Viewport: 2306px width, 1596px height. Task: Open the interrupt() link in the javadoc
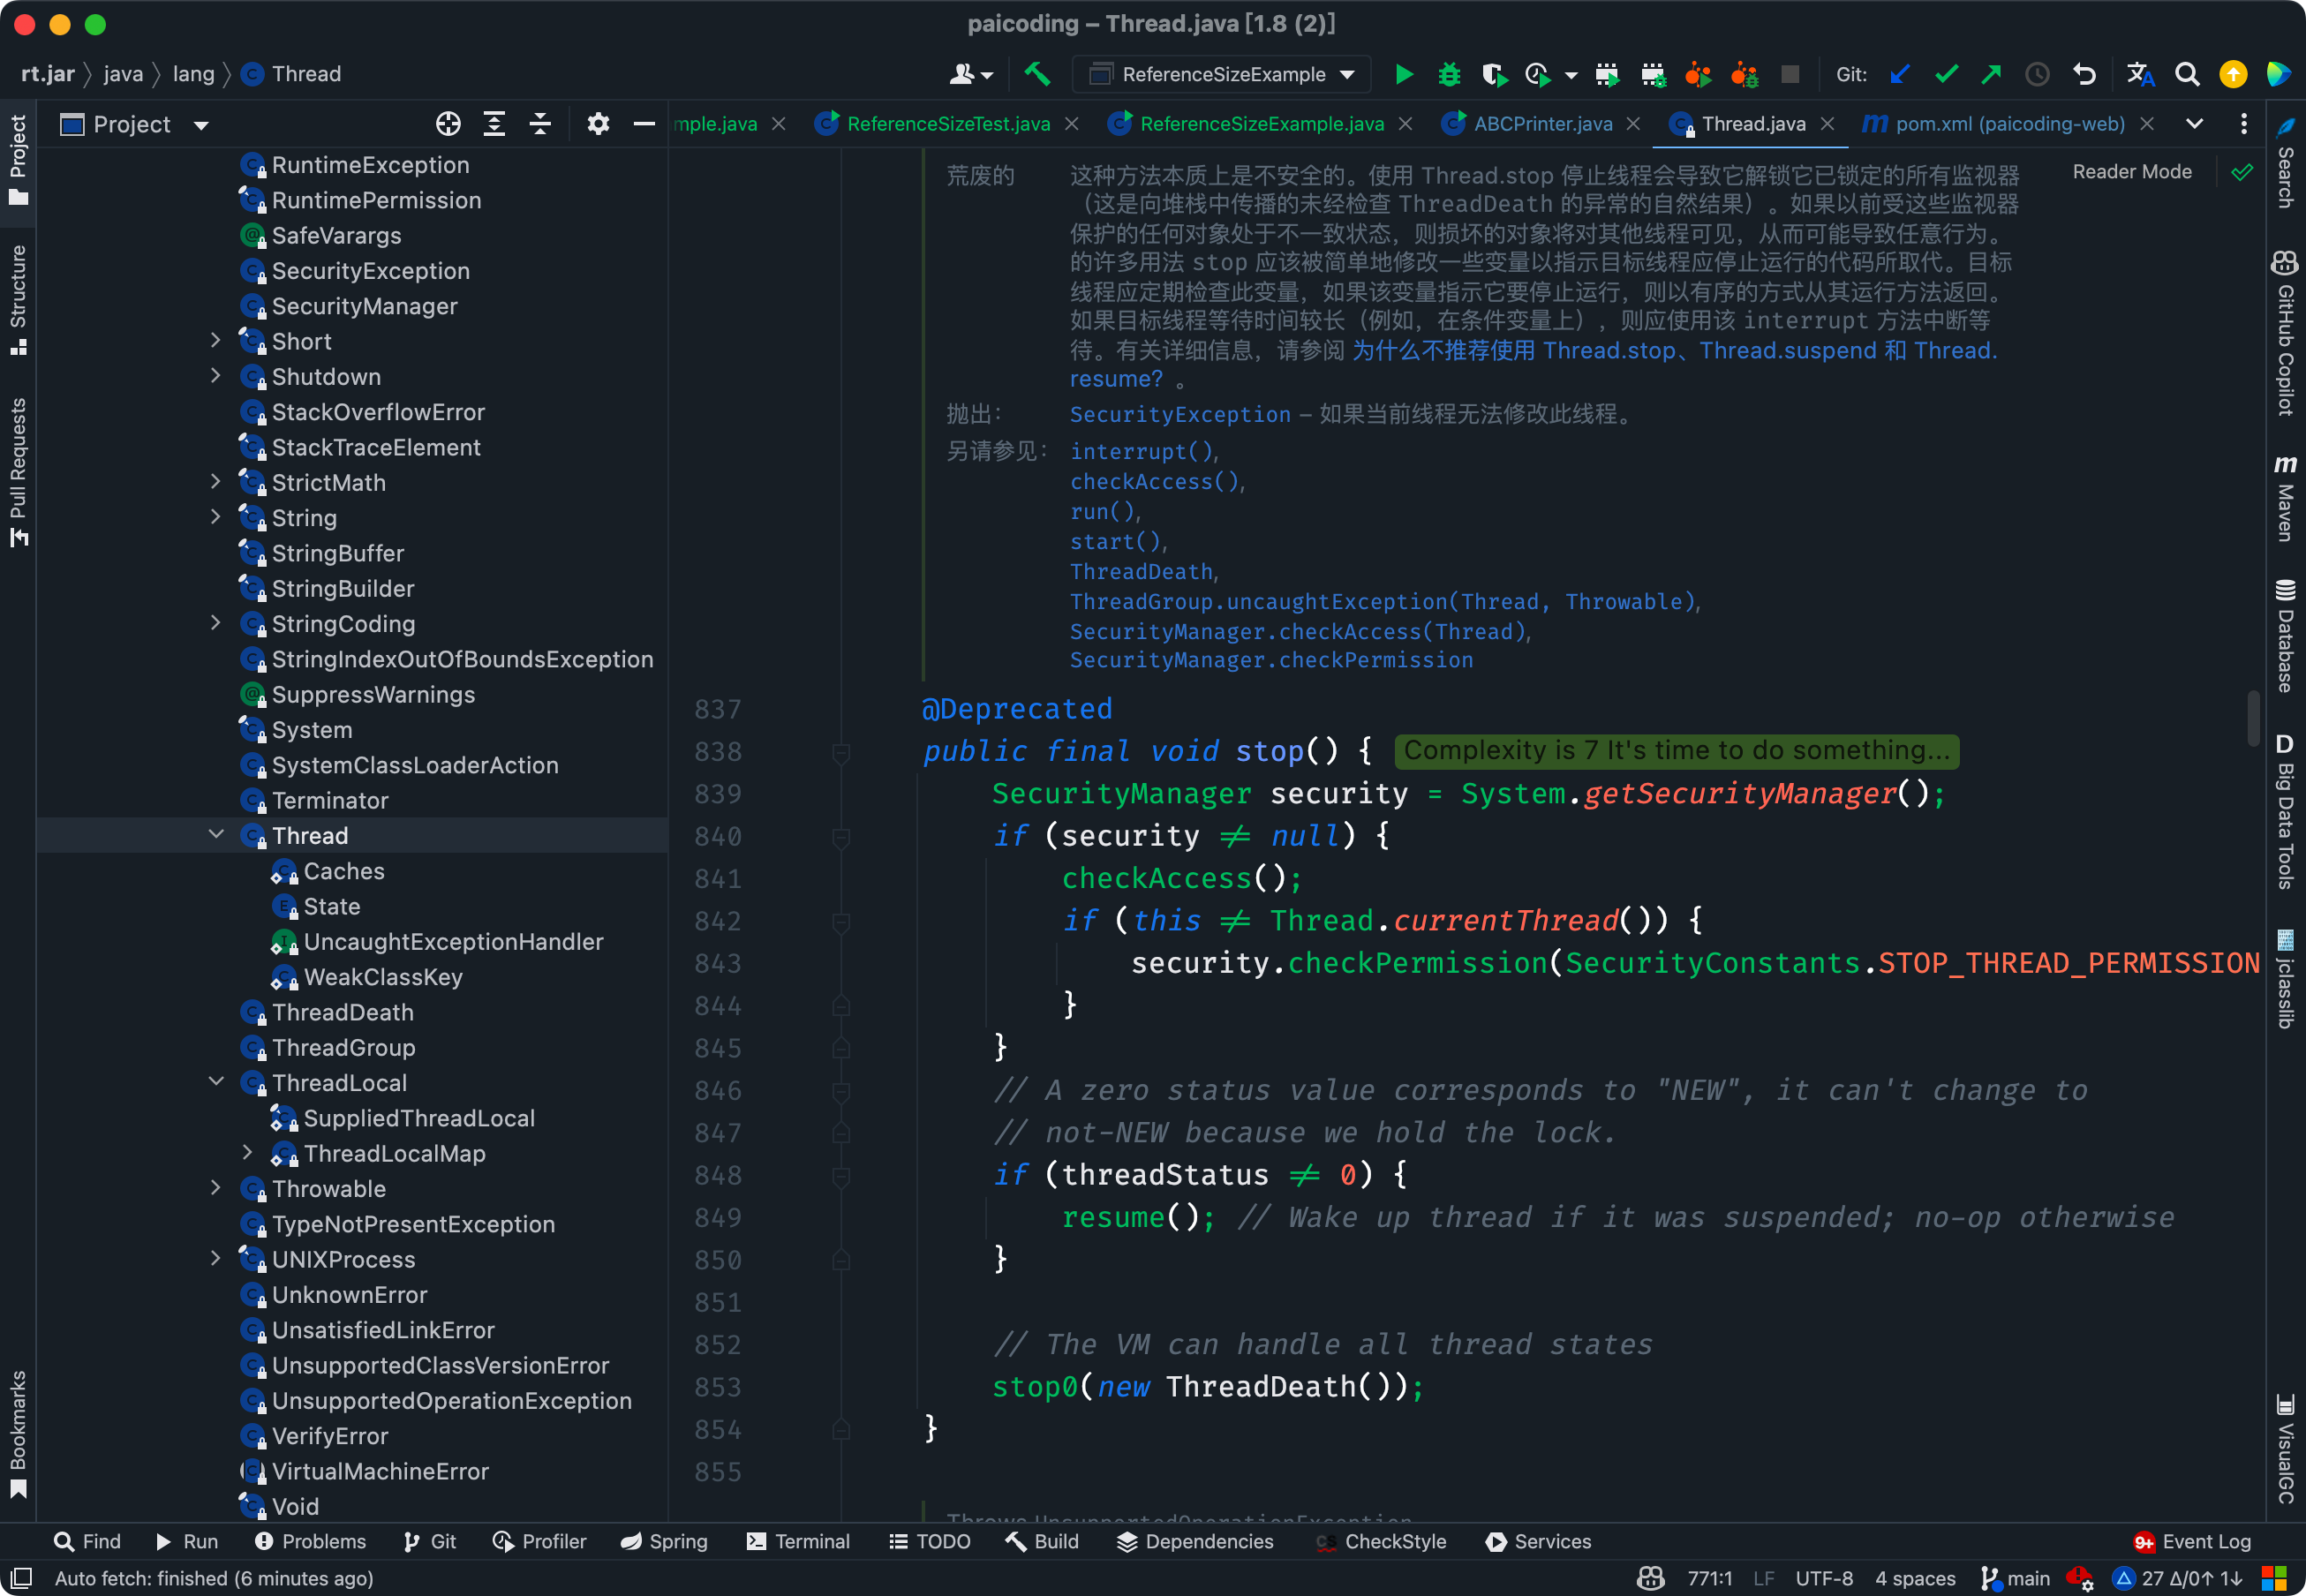tap(1140, 451)
